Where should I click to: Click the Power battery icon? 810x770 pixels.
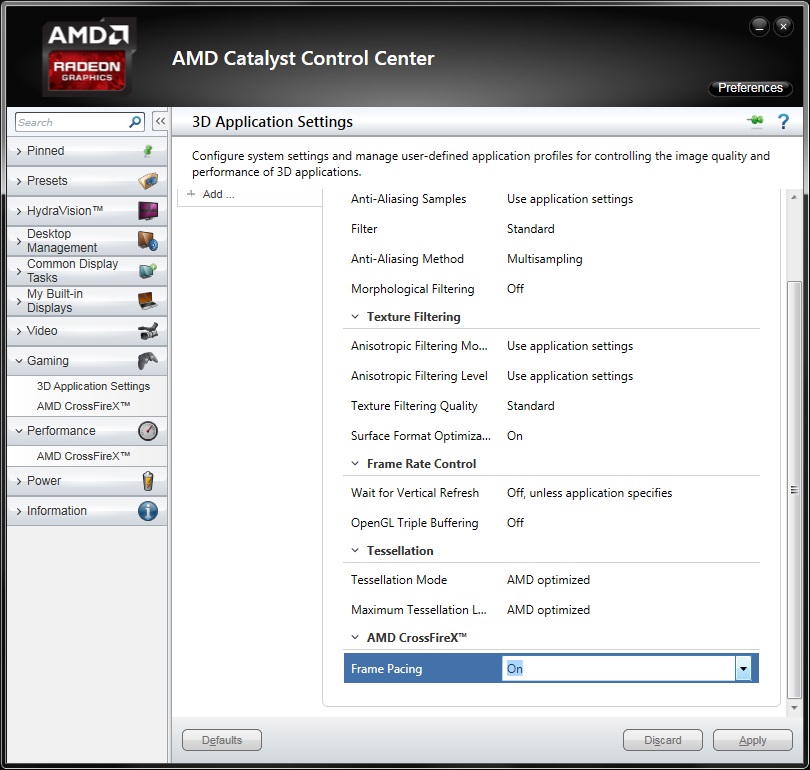(x=148, y=481)
